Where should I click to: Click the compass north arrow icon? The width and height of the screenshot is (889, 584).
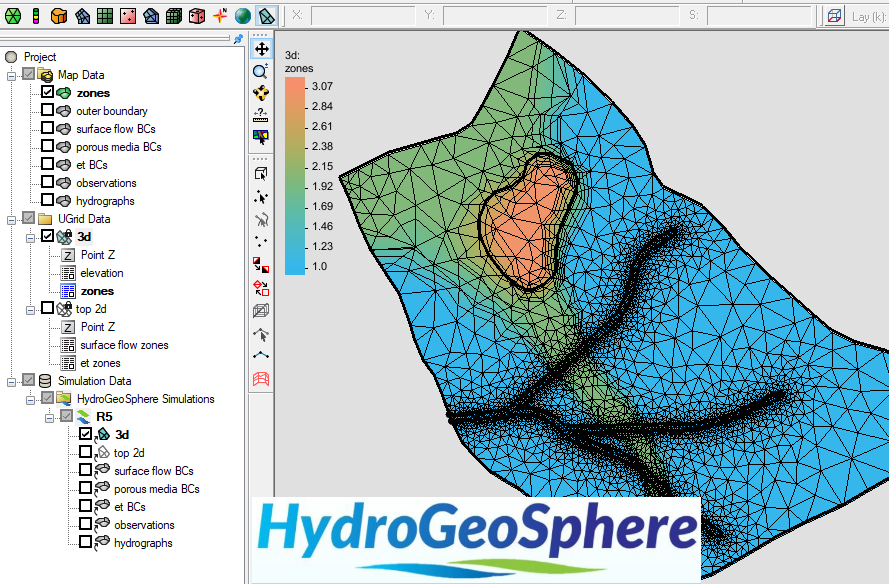220,15
